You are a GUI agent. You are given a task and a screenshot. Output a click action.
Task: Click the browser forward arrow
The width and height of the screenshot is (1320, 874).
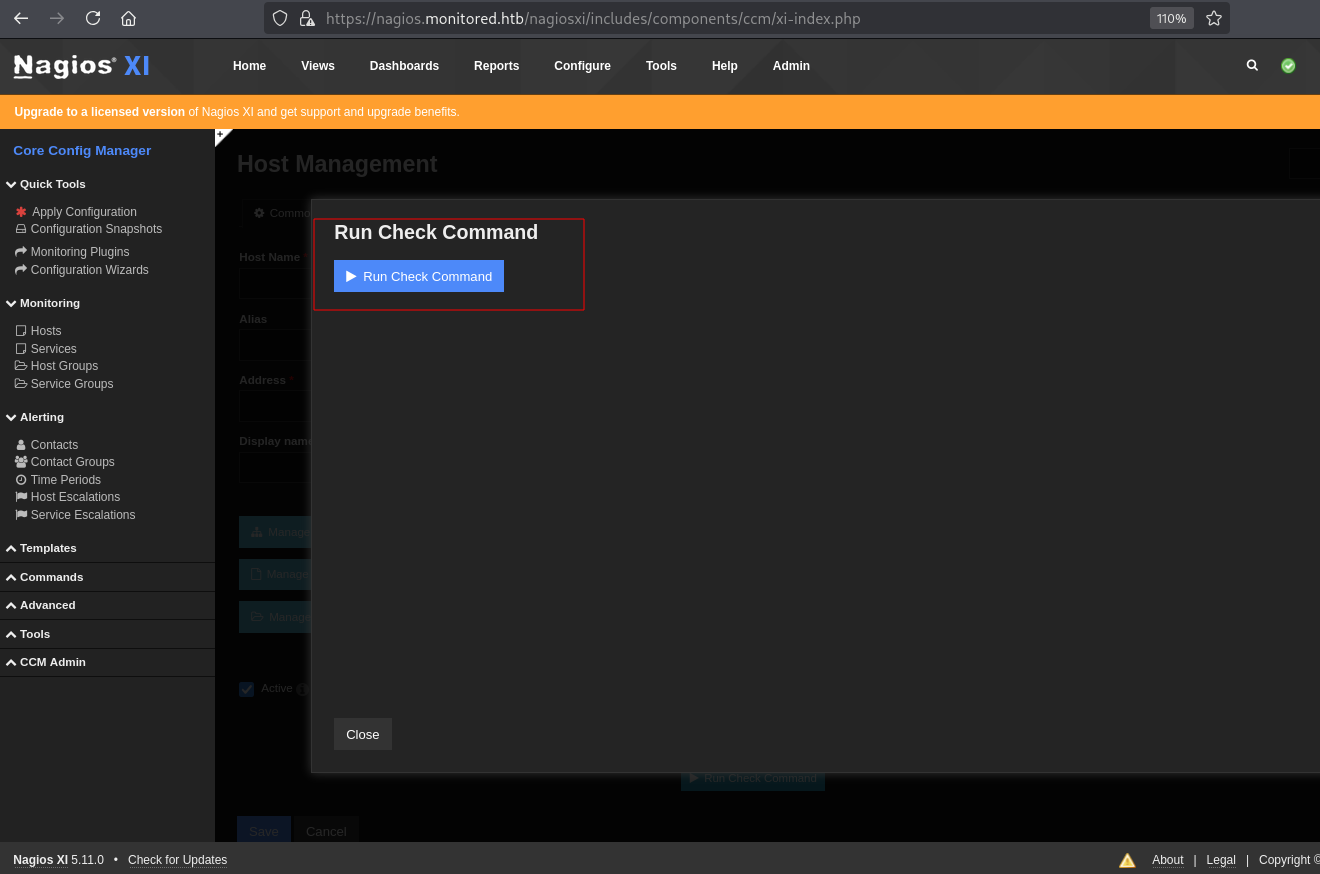(57, 18)
